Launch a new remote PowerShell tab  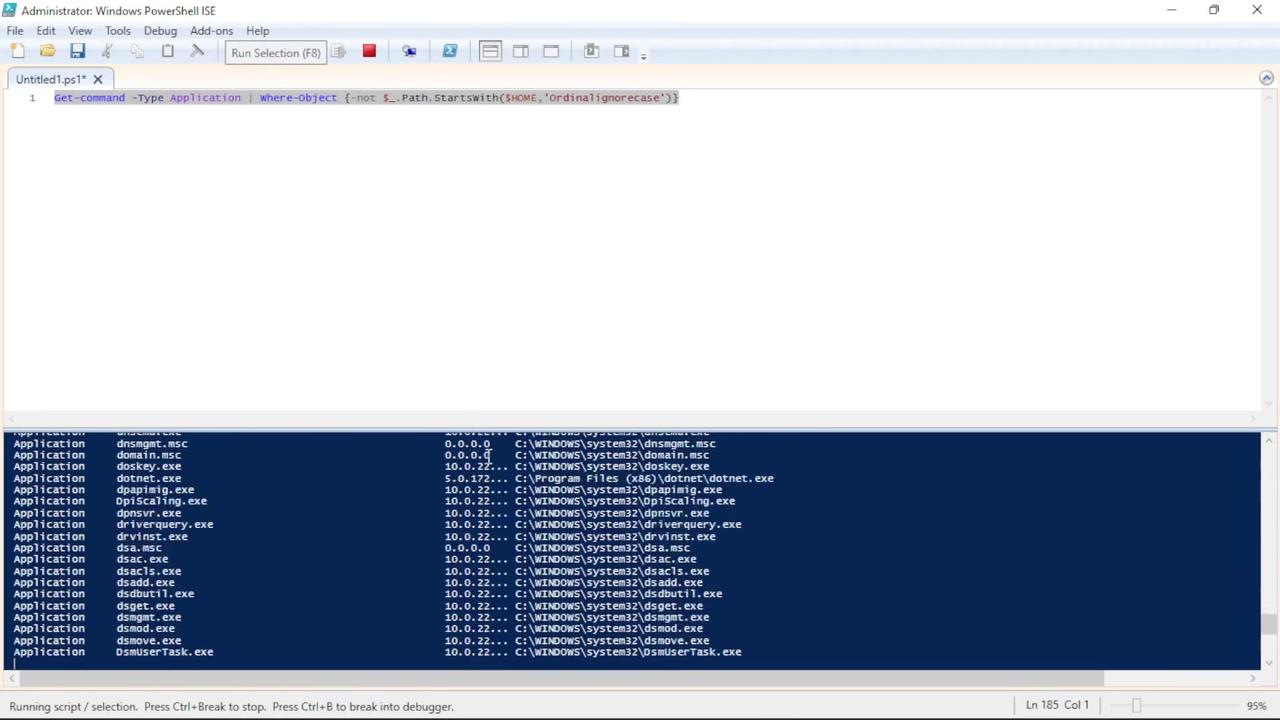[x=409, y=51]
